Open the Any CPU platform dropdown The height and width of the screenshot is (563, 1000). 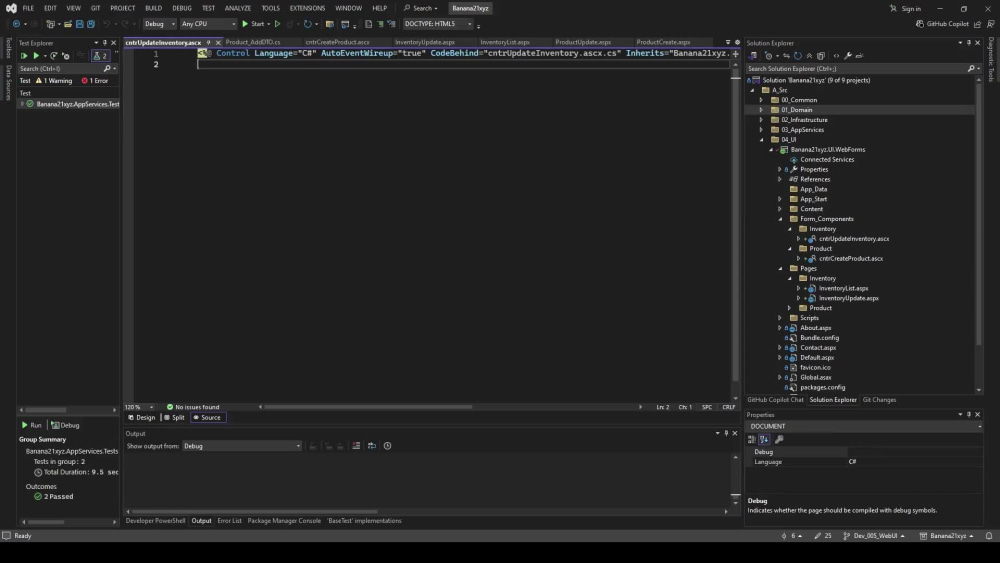(208, 24)
